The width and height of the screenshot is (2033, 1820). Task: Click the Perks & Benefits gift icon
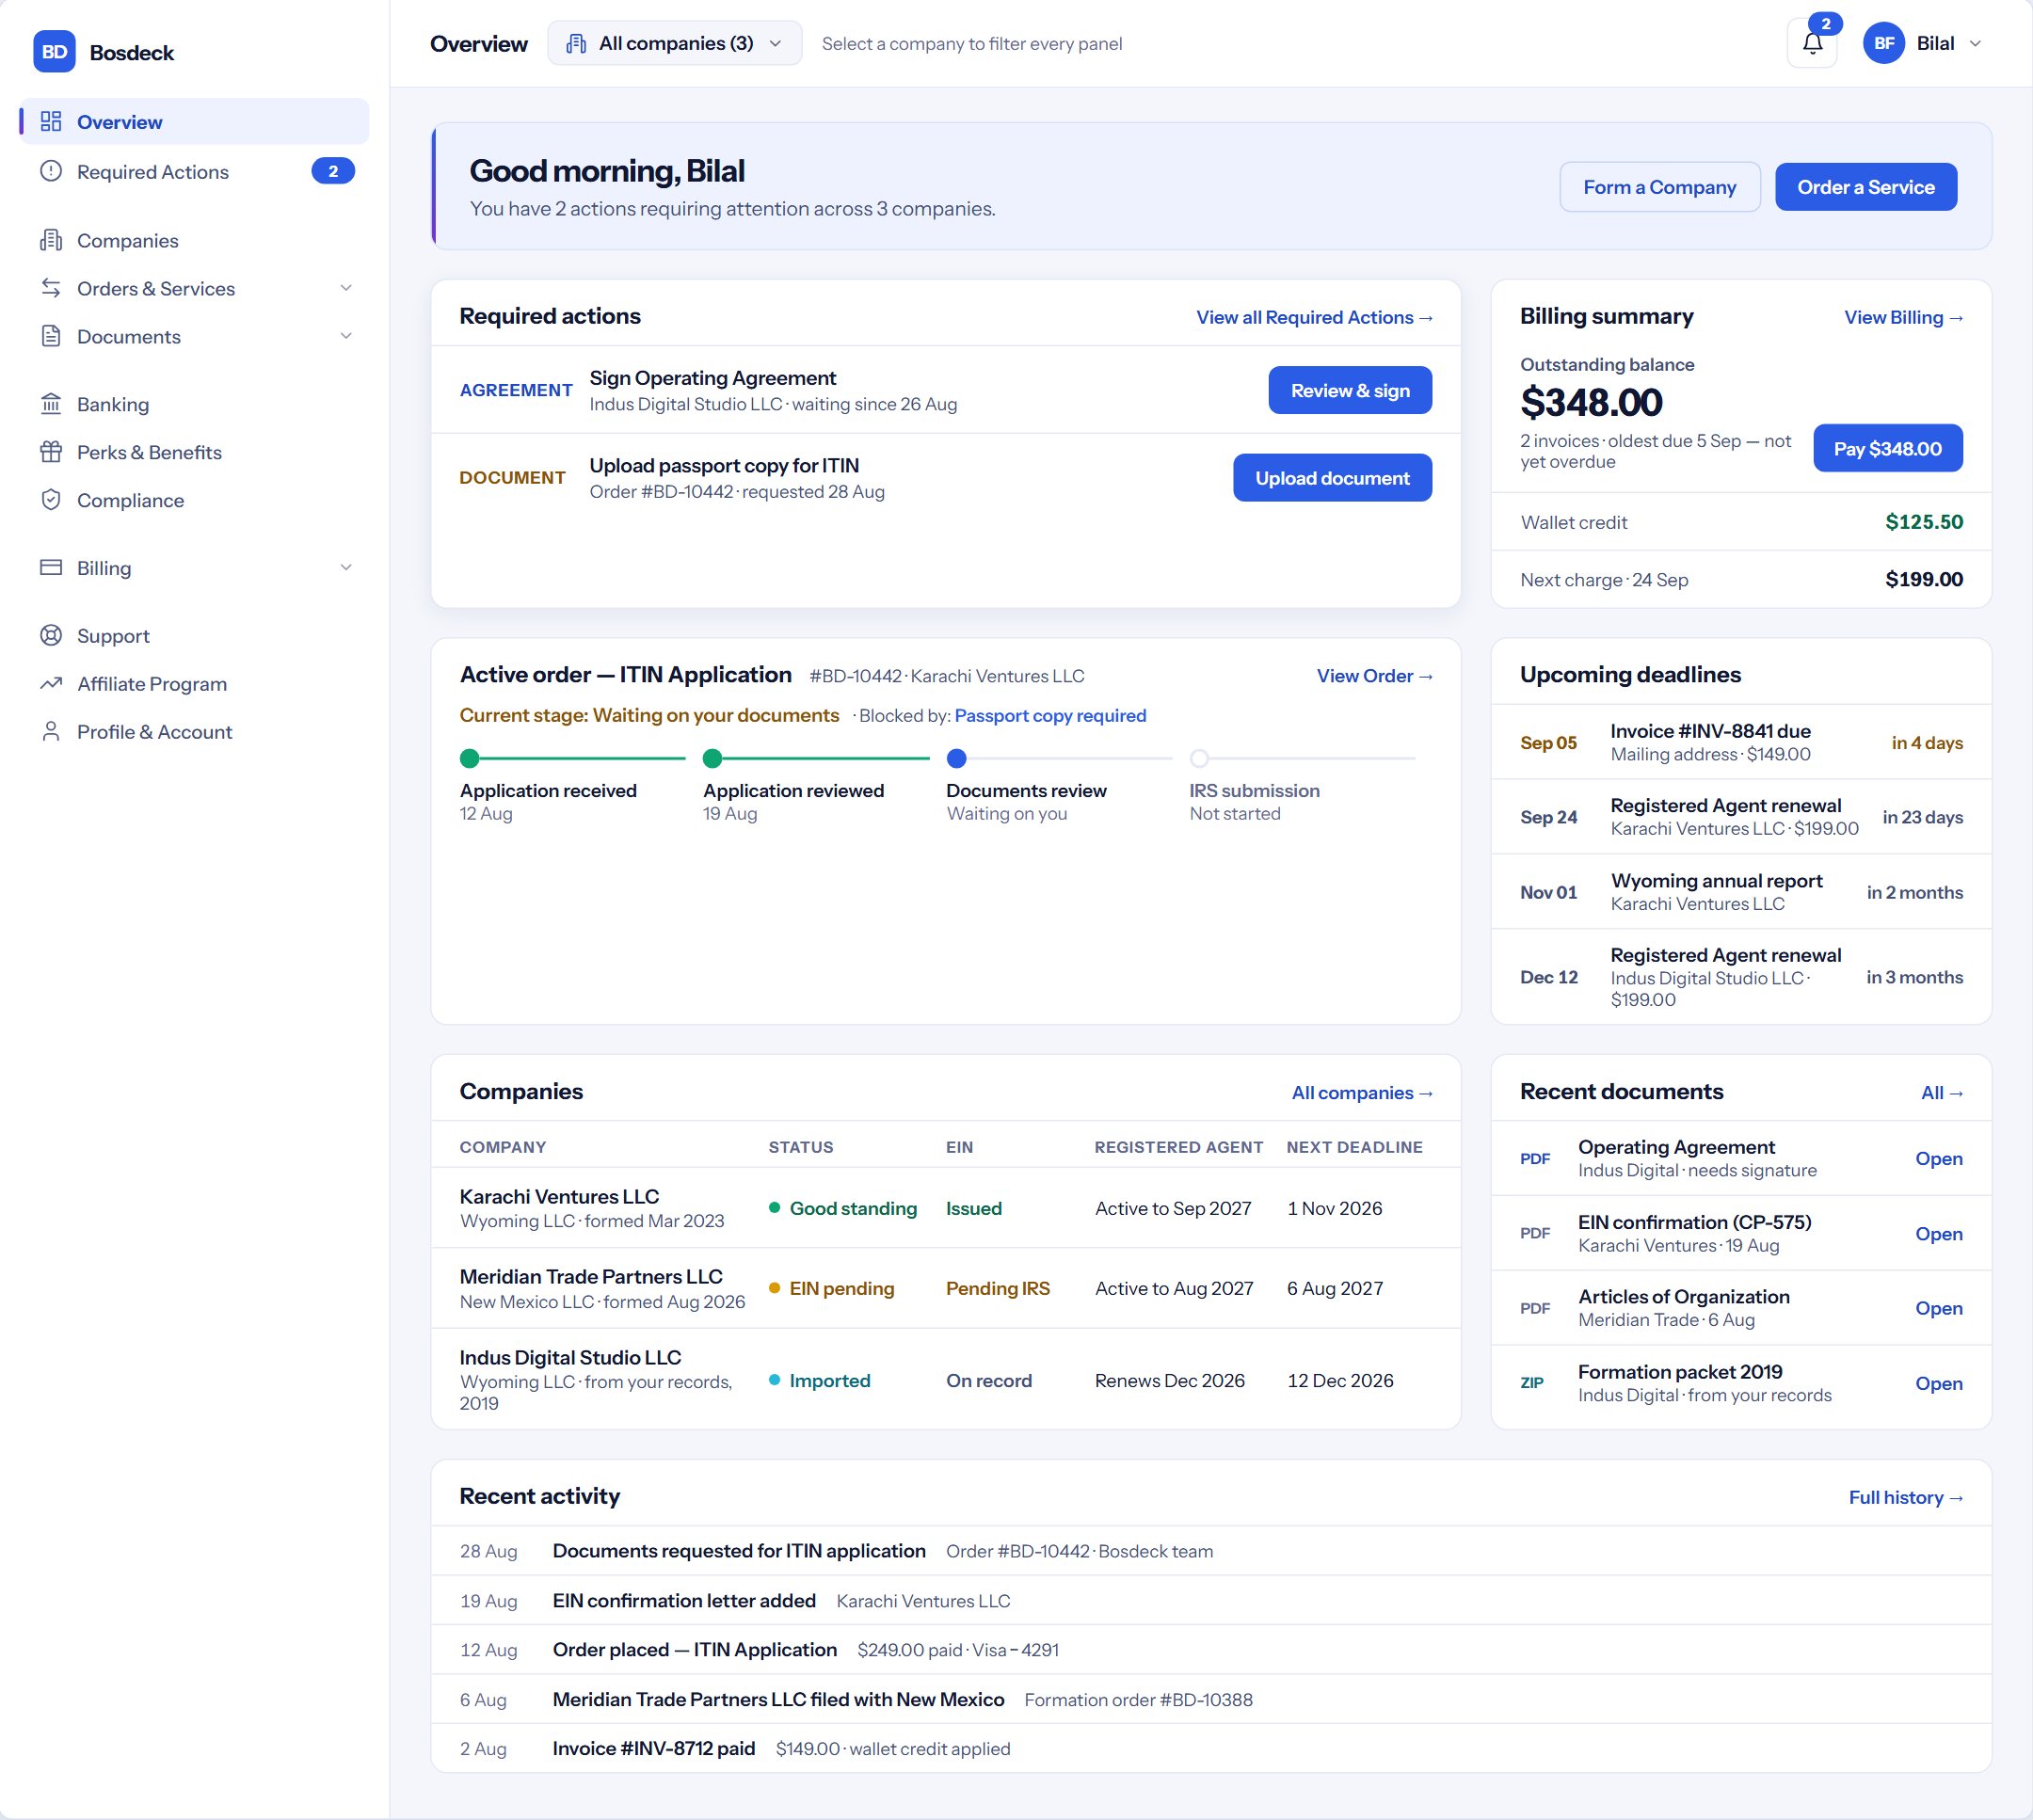click(x=51, y=452)
